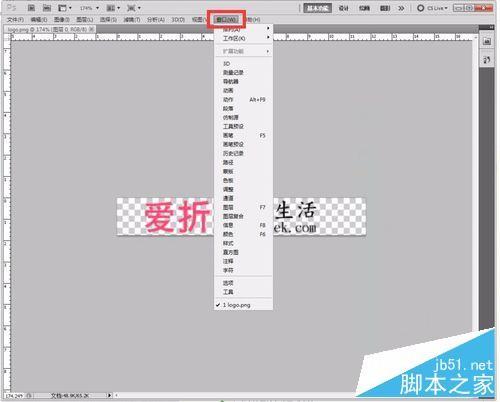This screenshot has height=402, width=500.
Task: Choose 画笔预设 in the Window menu
Action: coord(243,144)
